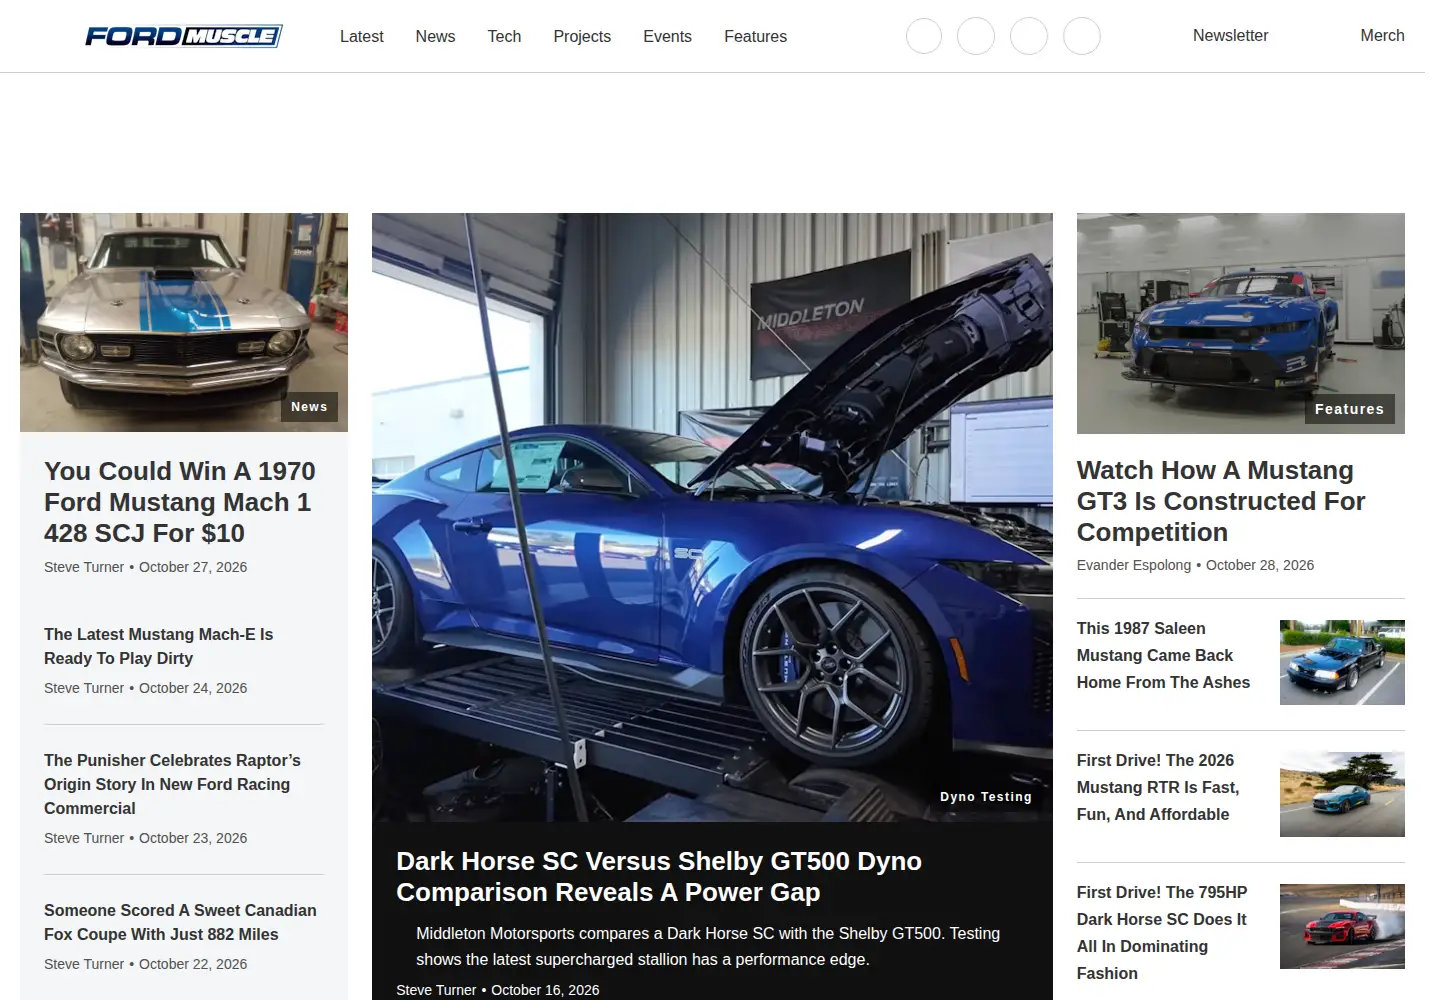Image resolution: width=1440 pixels, height=1000 pixels.
Task: Read 'You Could Win A 1970 Ford Mustang' article
Action: tap(180, 502)
